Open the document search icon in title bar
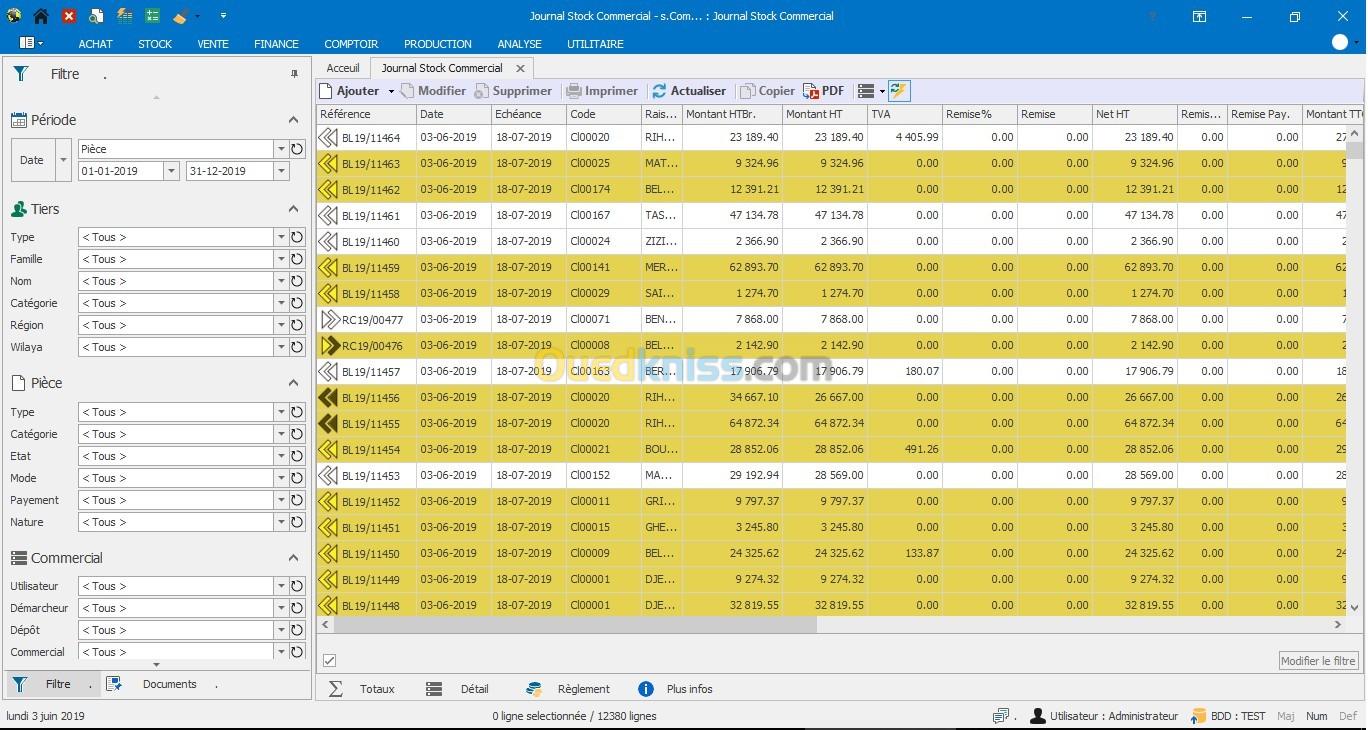 [x=97, y=16]
